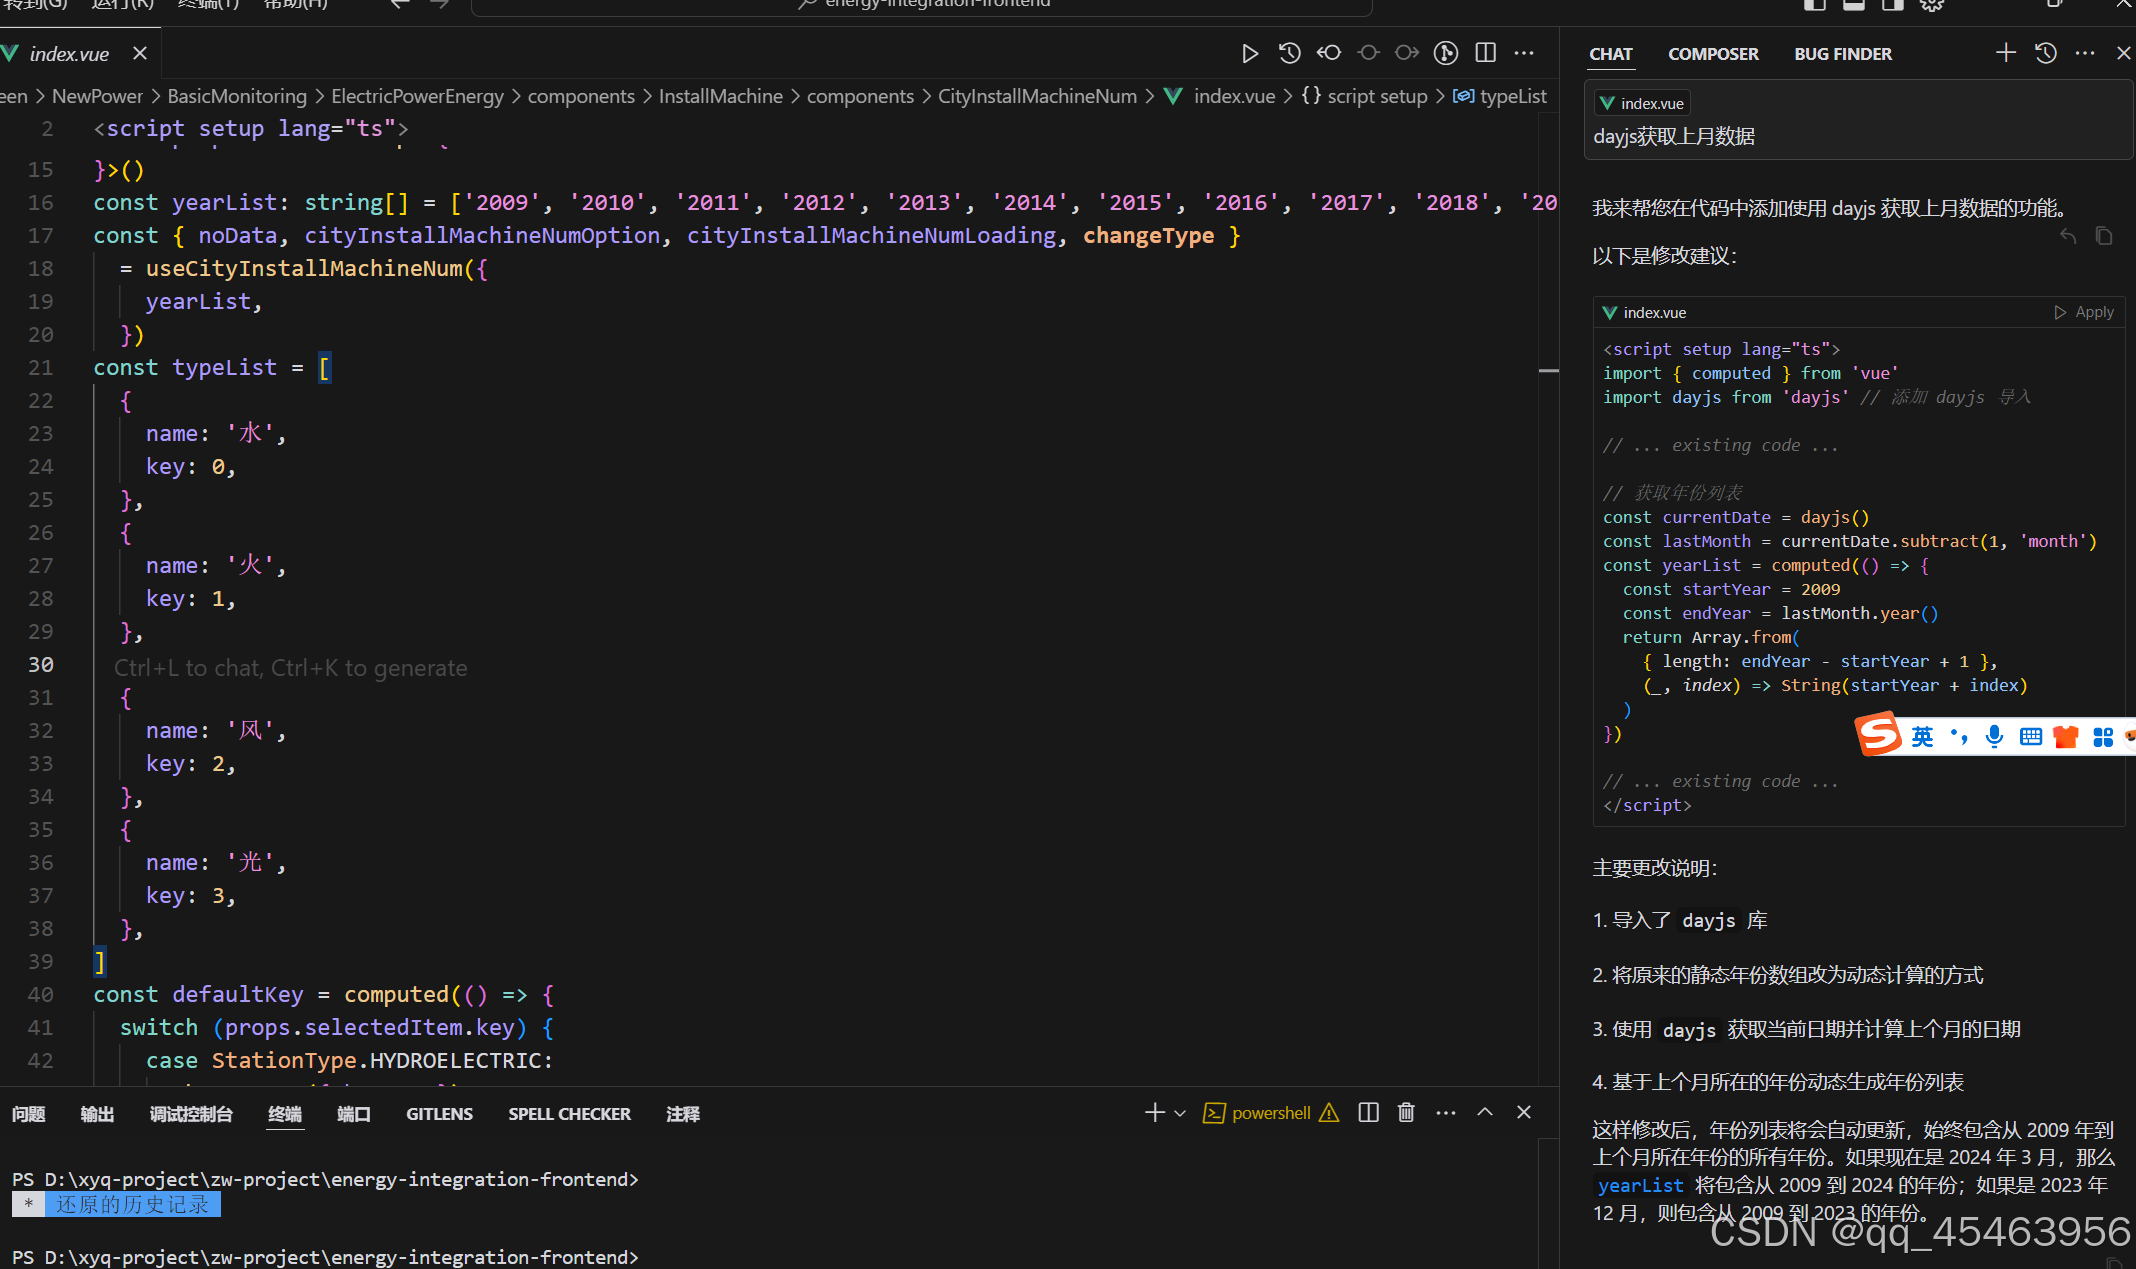Split the editor to the right

click(x=1486, y=54)
